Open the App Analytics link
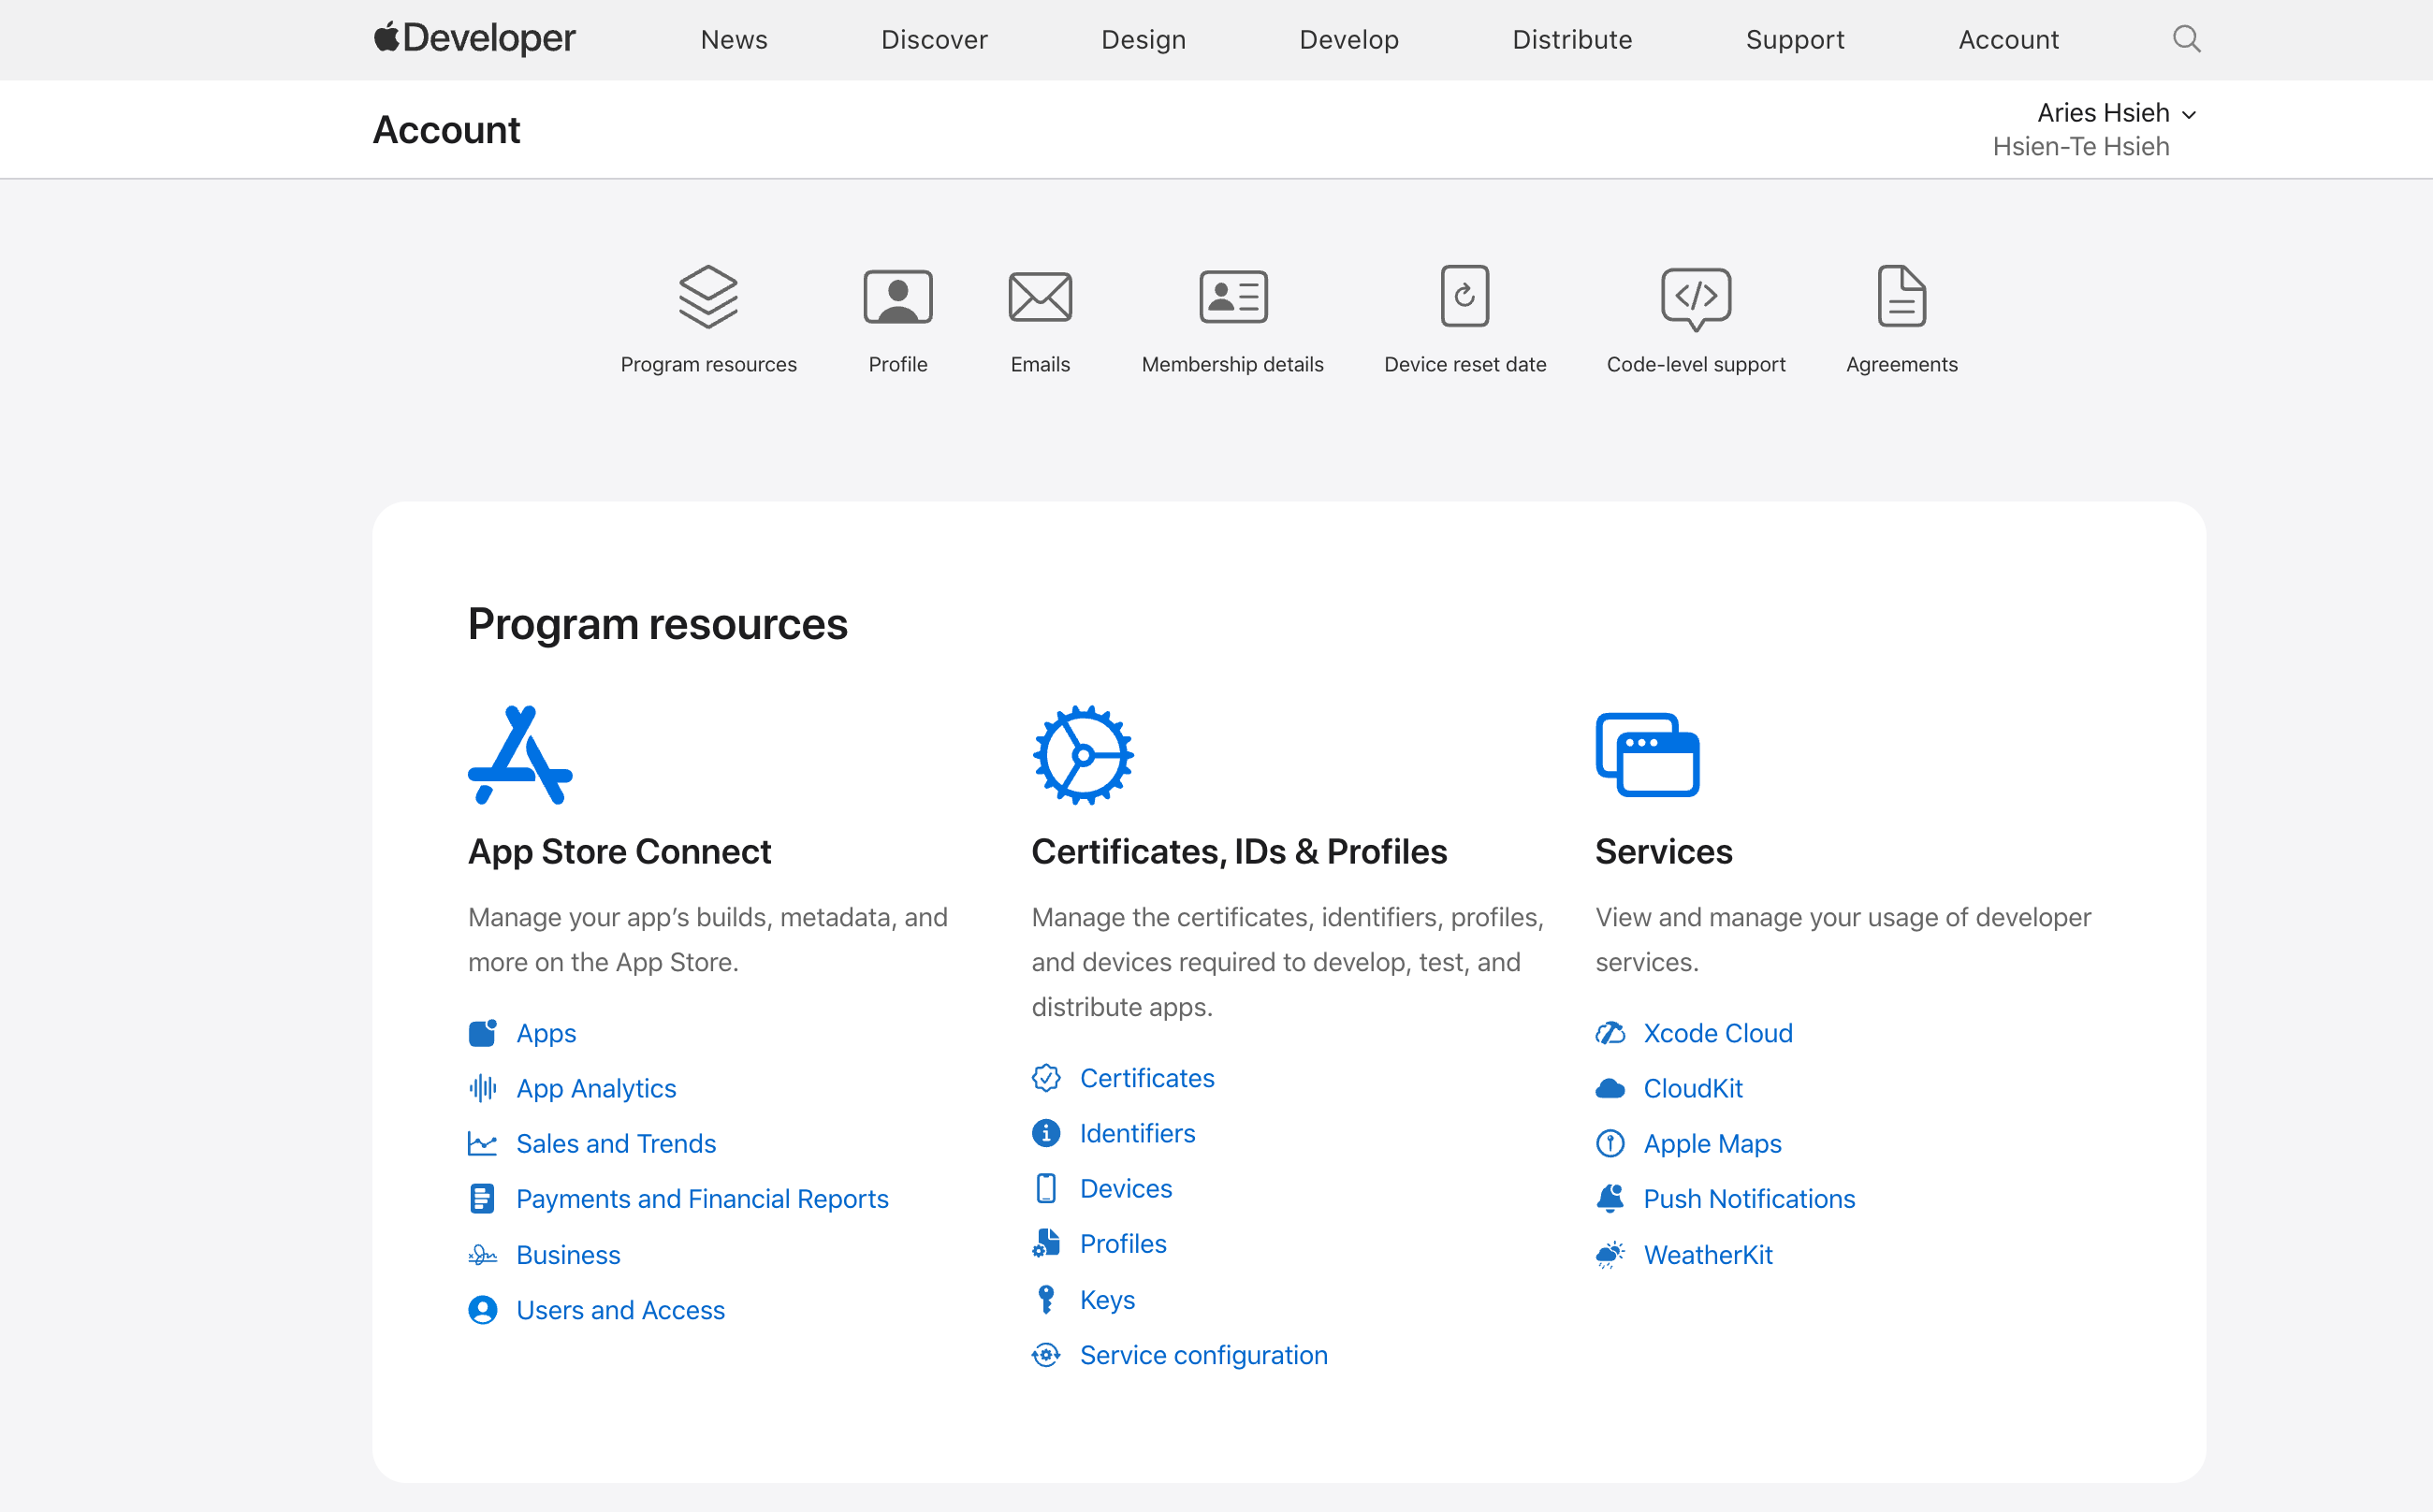This screenshot has height=1512, width=2433. [596, 1088]
